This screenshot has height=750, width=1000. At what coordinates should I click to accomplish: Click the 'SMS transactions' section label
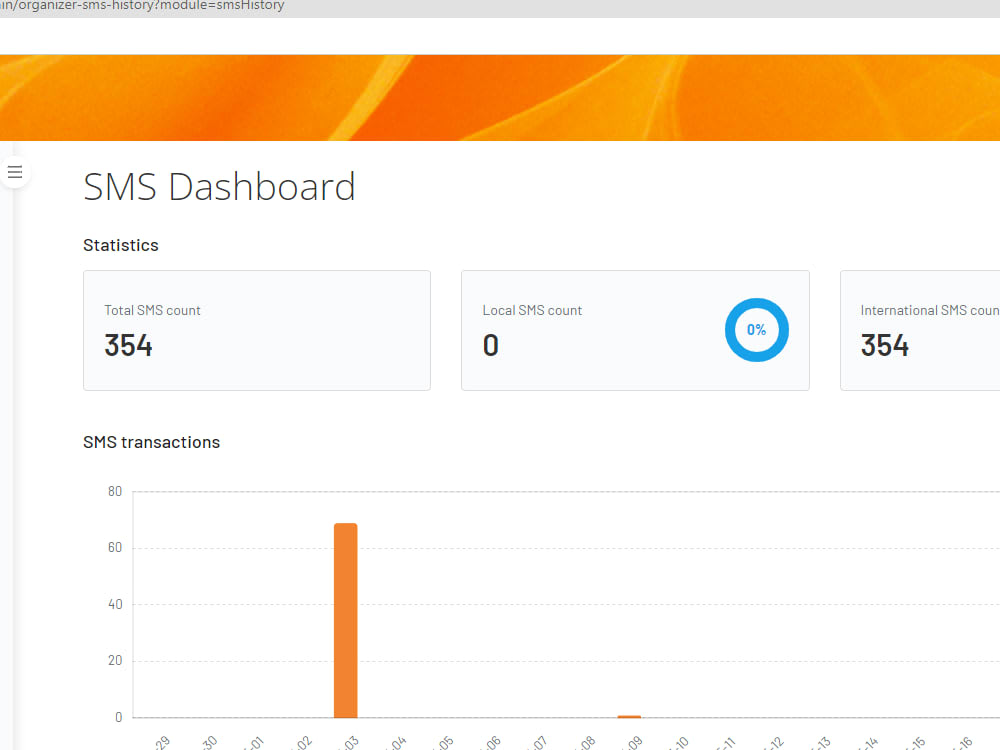[152, 443]
